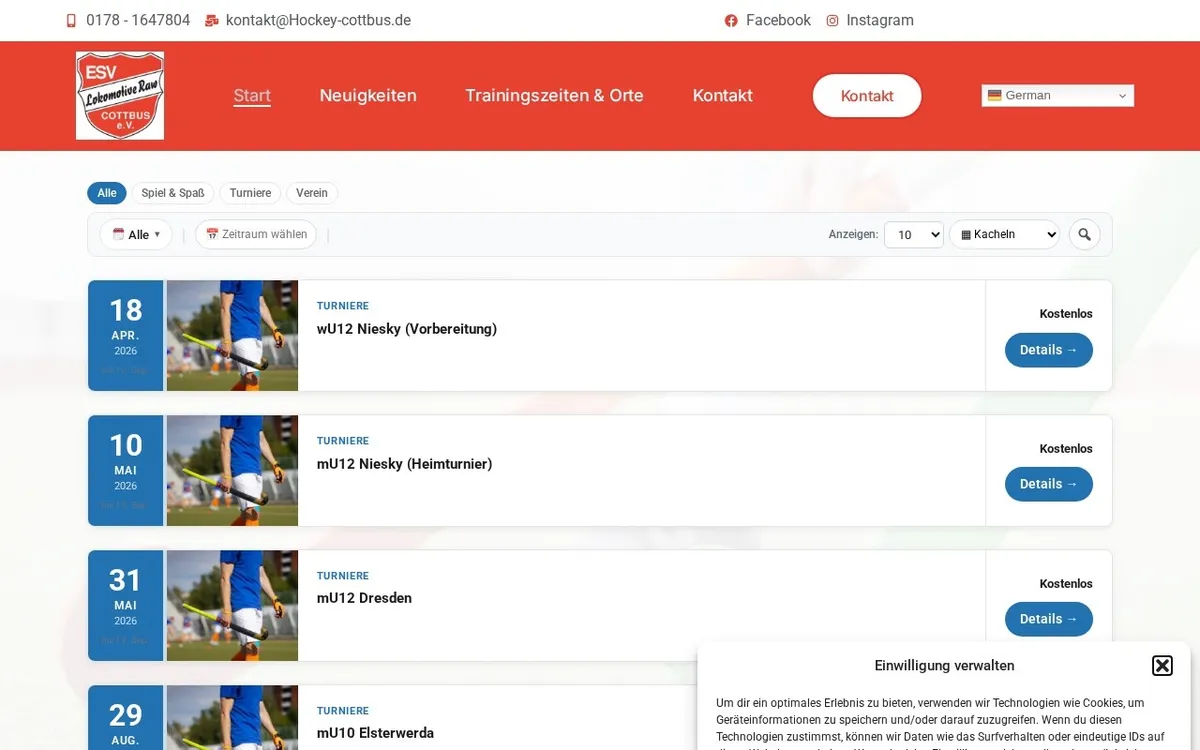1200x750 pixels.
Task: Click the magnifier search button in filter bar
Action: (x=1085, y=235)
